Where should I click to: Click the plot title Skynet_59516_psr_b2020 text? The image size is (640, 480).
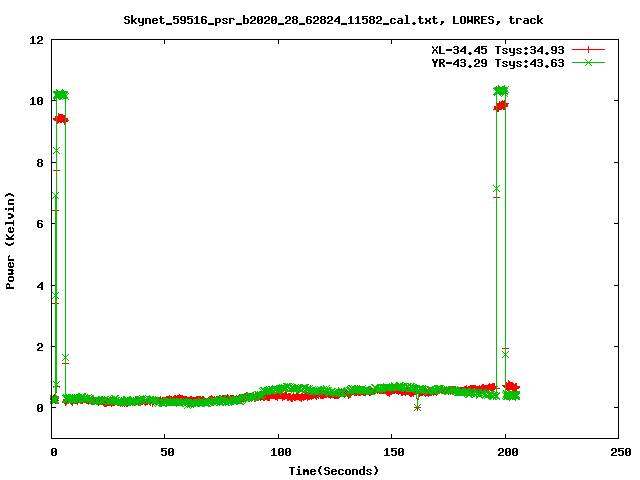(333, 20)
